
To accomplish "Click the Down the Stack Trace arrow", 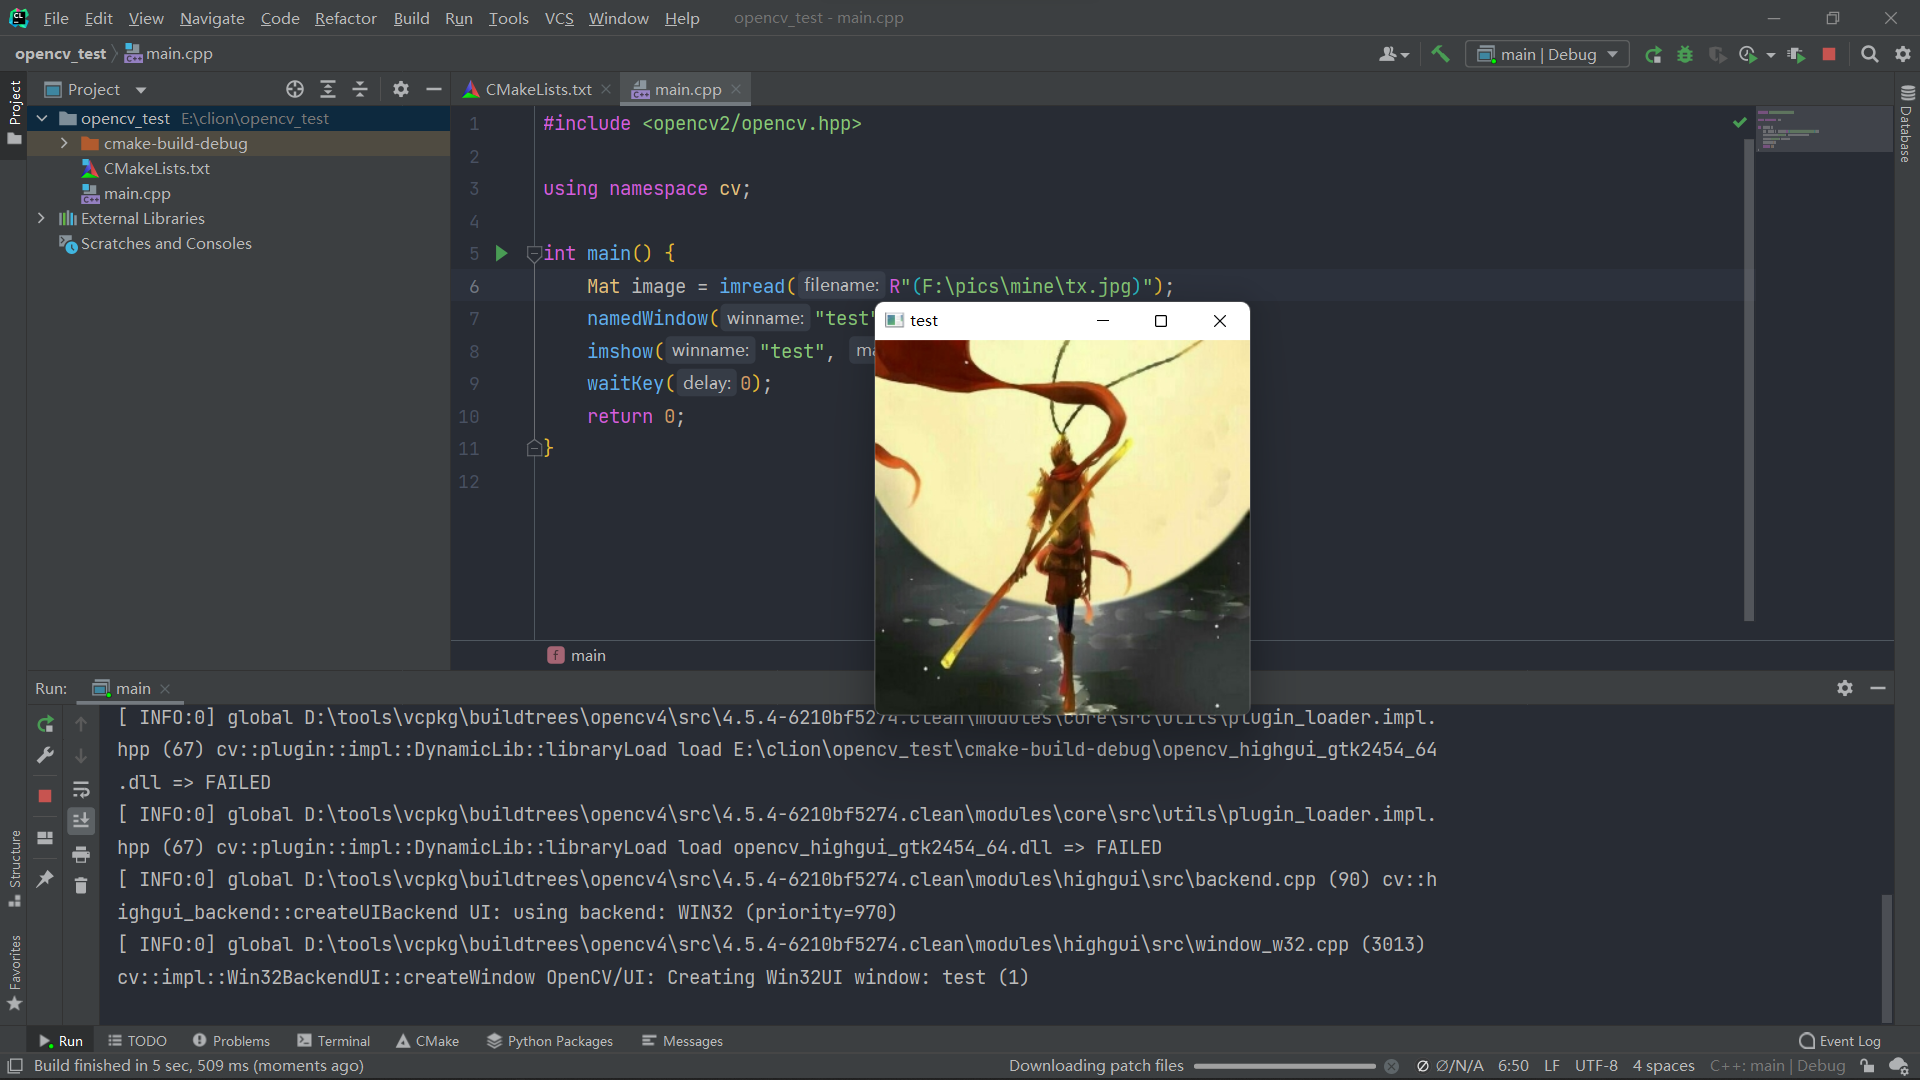I will tap(81, 756).
